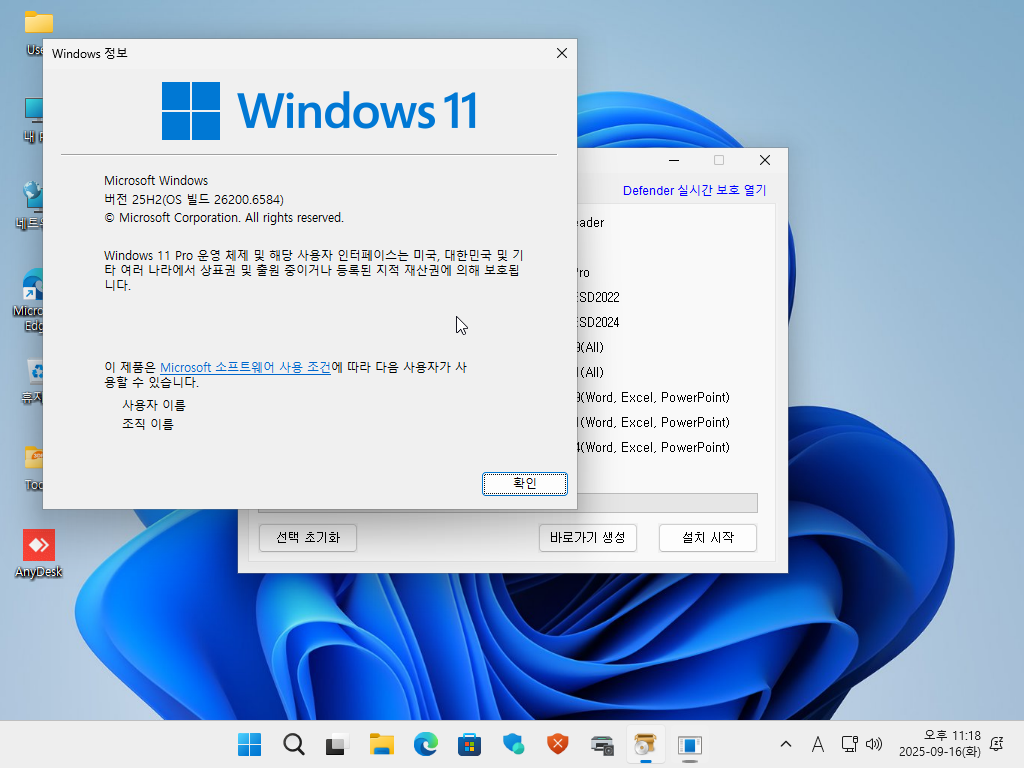
Task: Click the 설치 시작 button
Action: (708, 537)
